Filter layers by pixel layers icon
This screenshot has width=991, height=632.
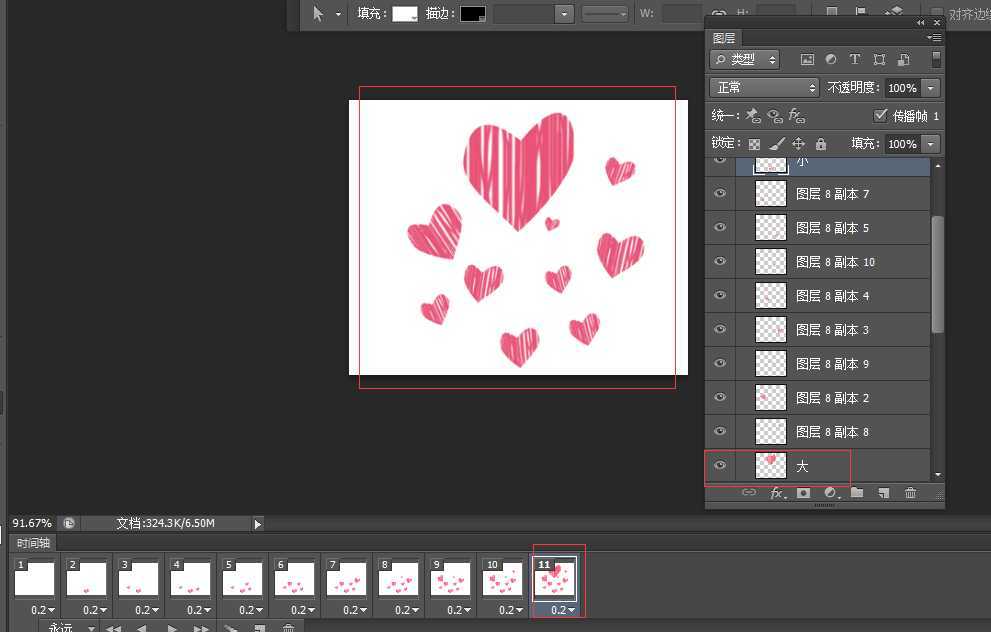(807, 60)
